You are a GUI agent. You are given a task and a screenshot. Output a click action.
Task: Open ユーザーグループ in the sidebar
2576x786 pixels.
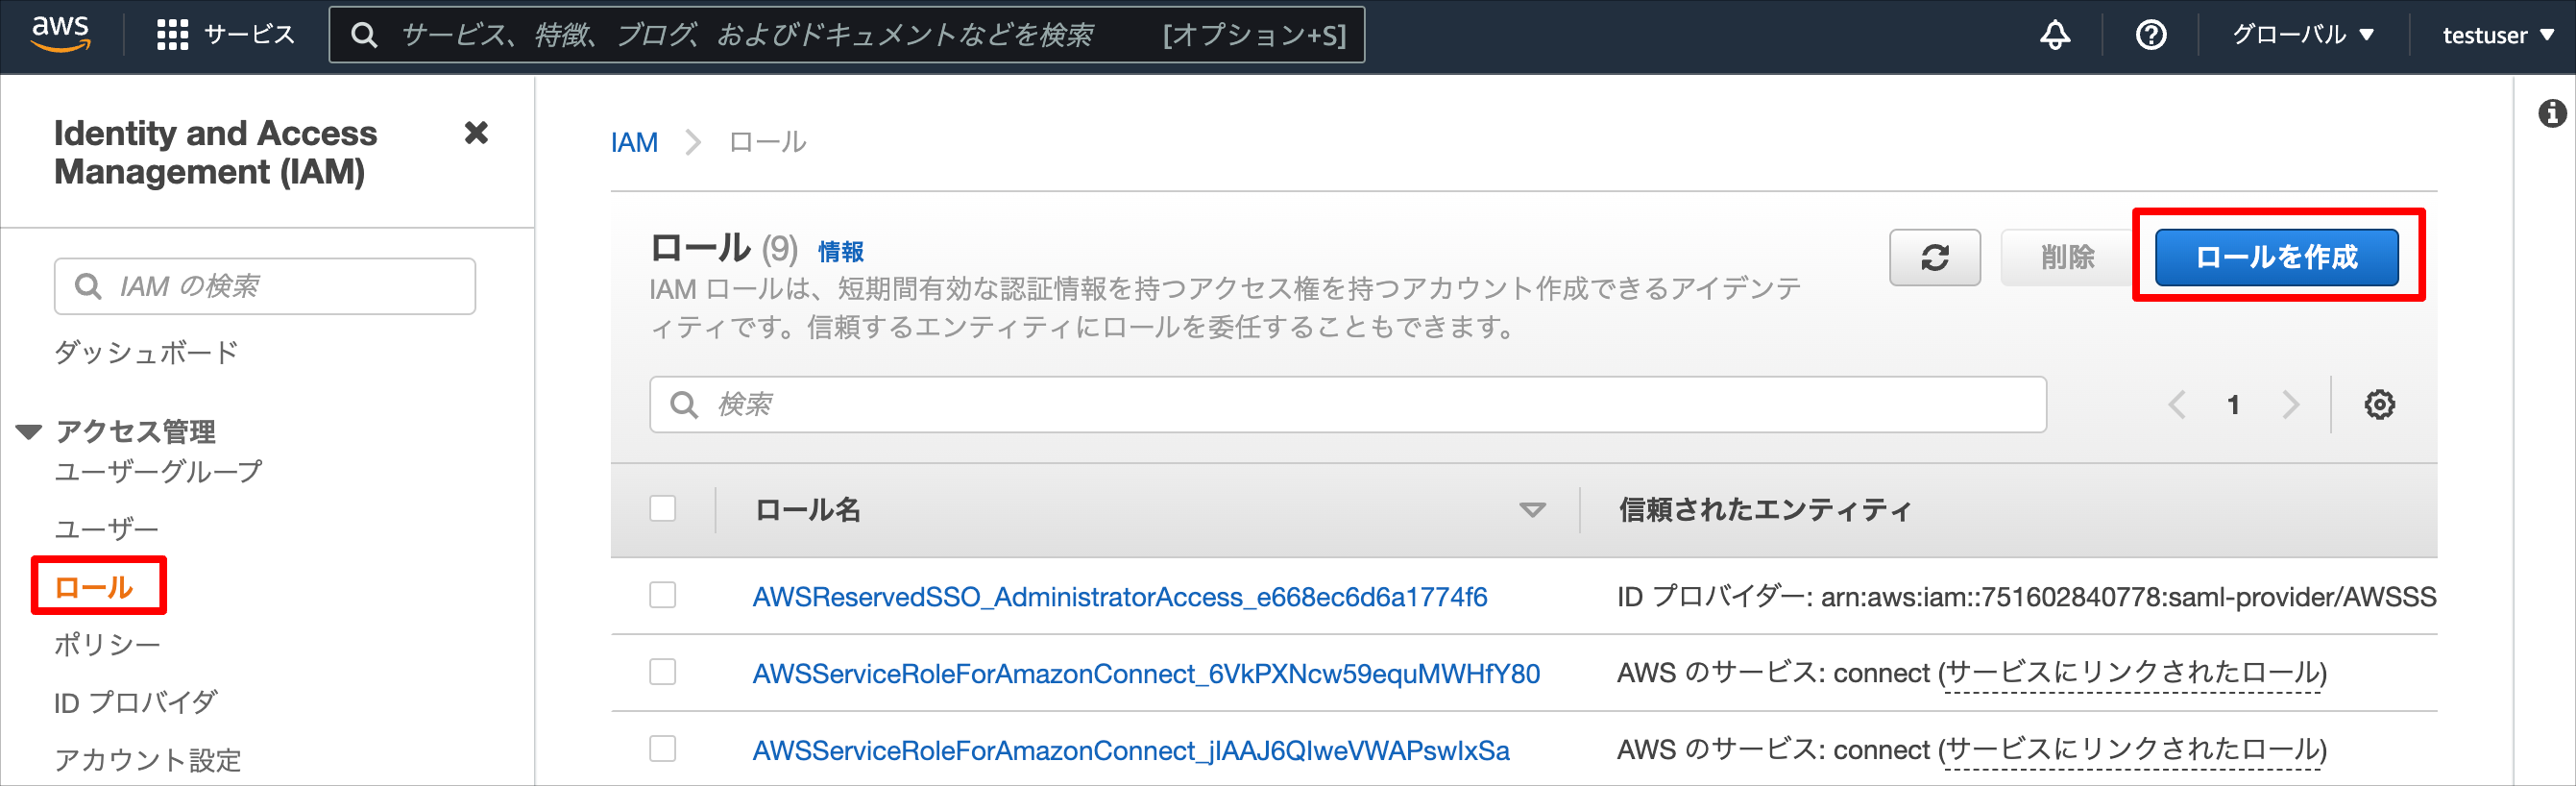click(158, 471)
